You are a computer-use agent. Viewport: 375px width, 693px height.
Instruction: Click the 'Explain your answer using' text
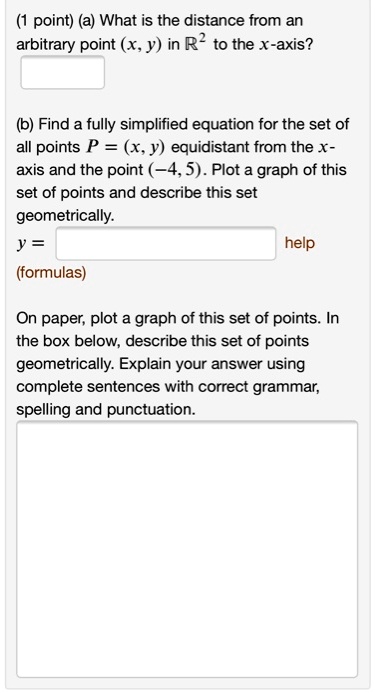point(211,364)
